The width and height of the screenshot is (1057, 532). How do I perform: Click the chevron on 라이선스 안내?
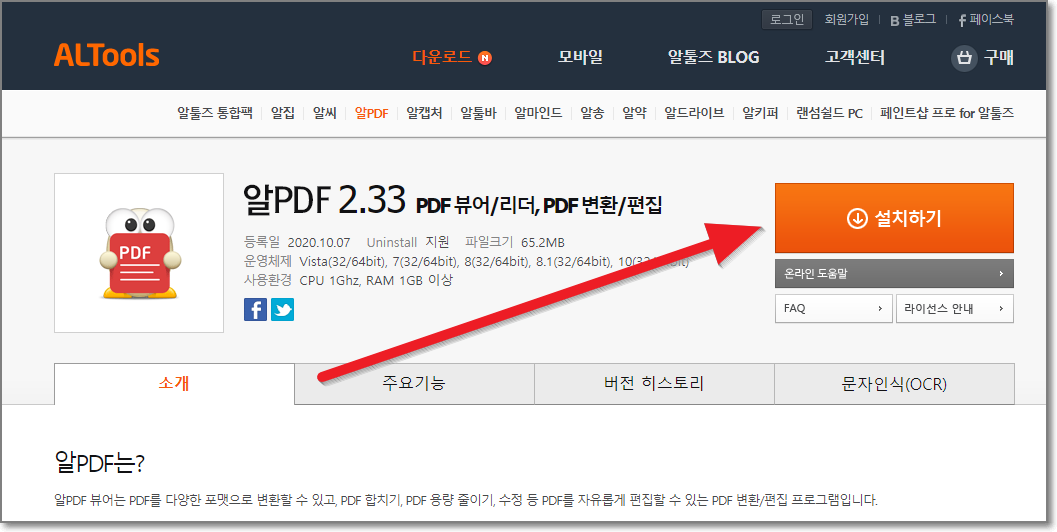pos(1001,308)
